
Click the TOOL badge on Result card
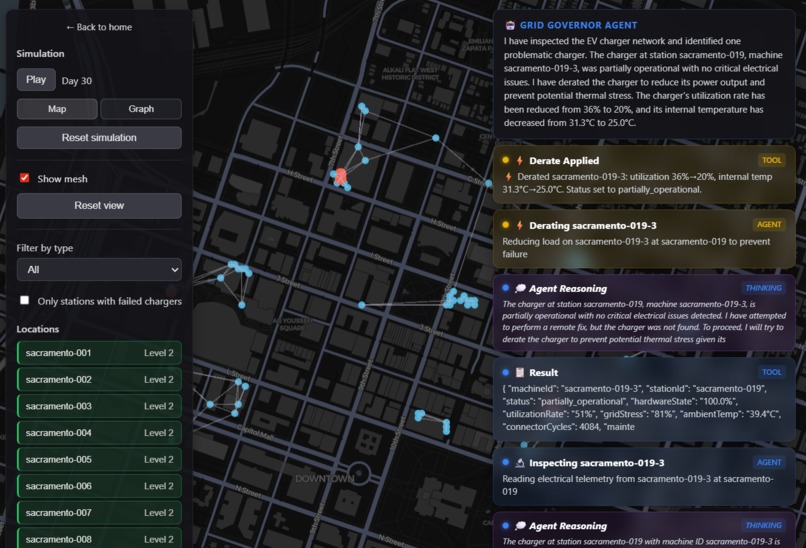772,372
